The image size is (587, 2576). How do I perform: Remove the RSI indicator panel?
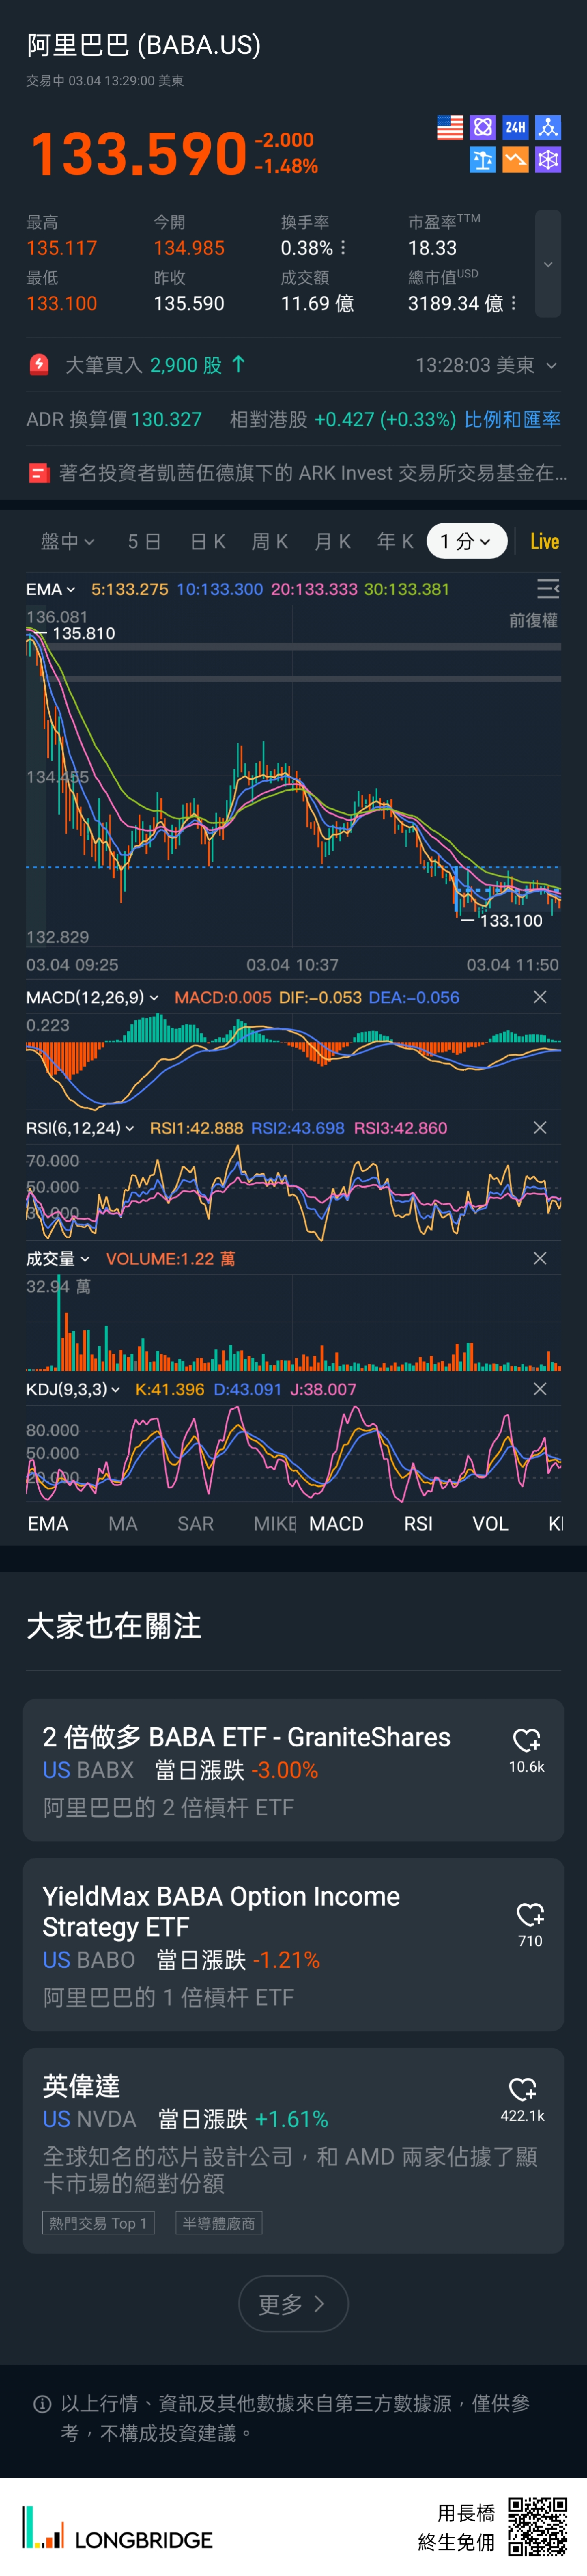point(540,1128)
